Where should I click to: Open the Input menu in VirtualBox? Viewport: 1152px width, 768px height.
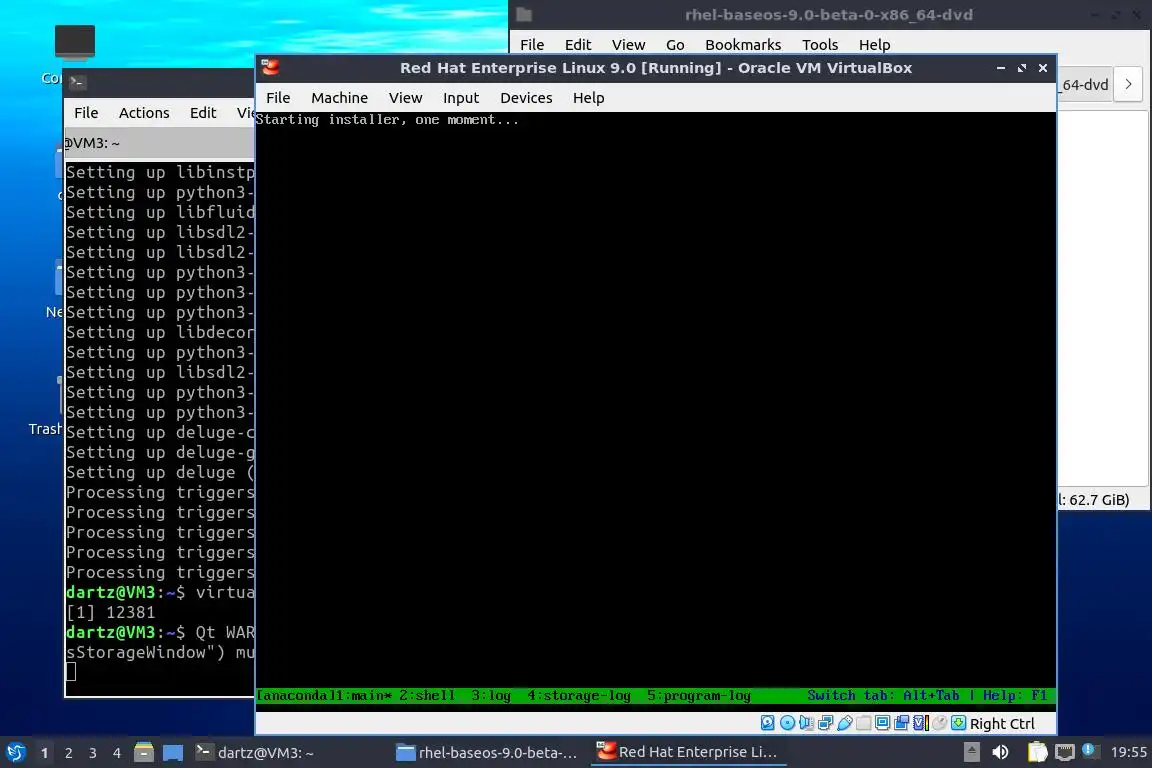coord(461,98)
